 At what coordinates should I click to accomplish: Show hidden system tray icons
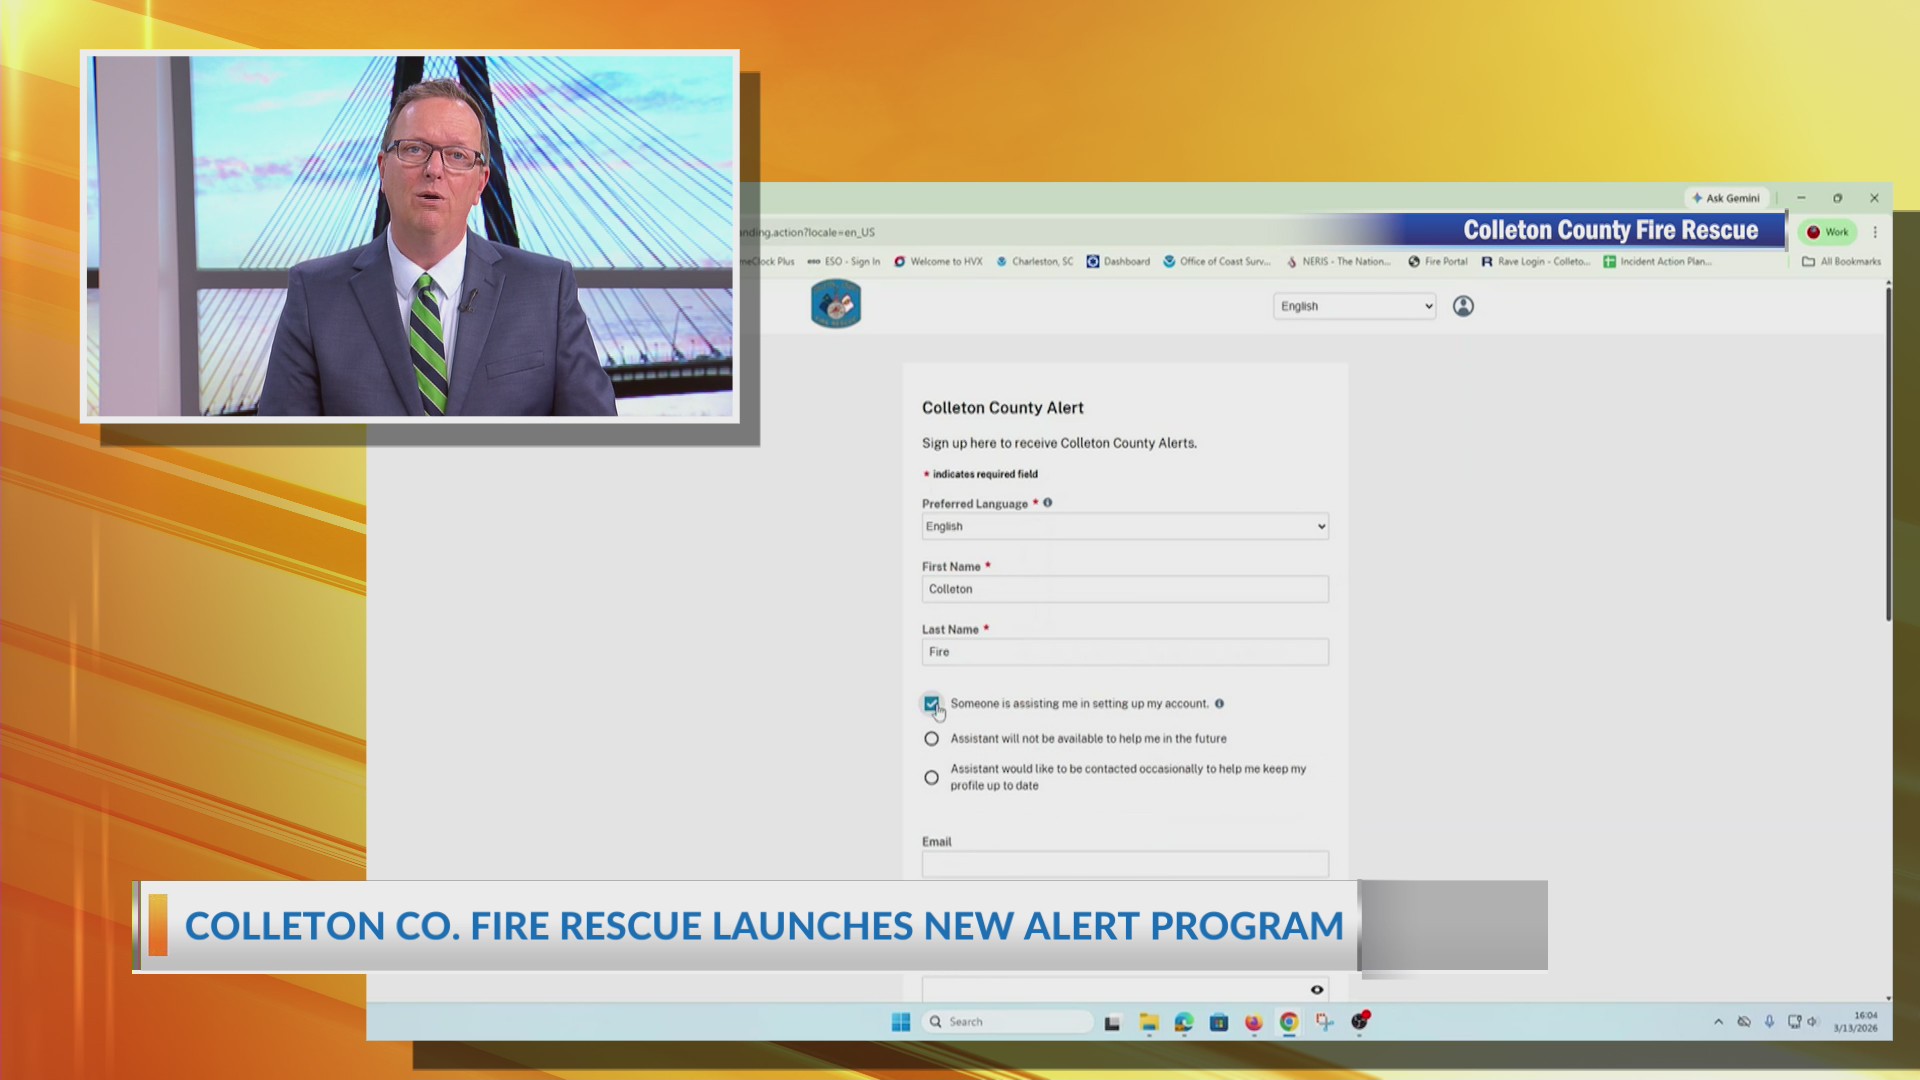(1718, 1022)
